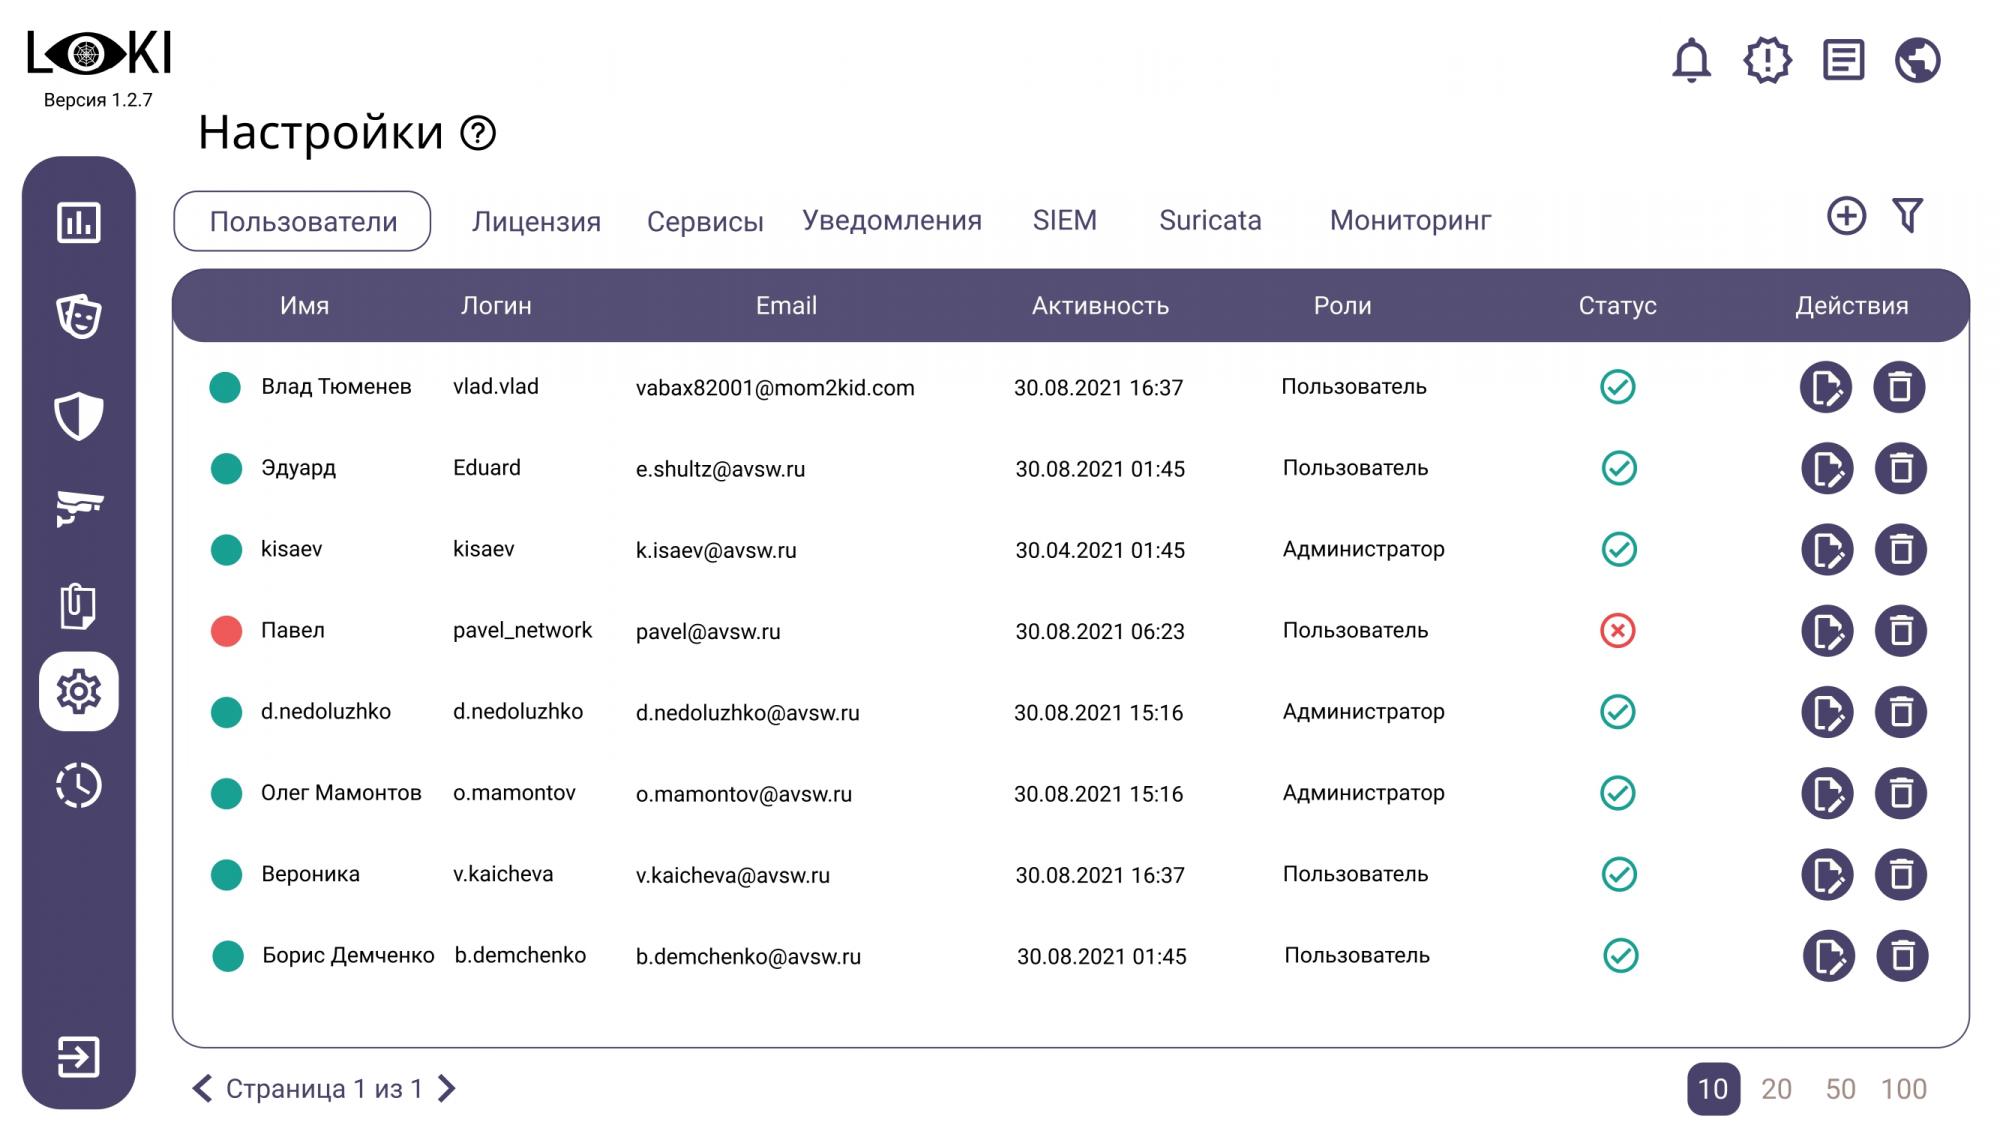The width and height of the screenshot is (2000, 1125).
Task: Toggle status checkmark for kisaev
Action: 1618,549
